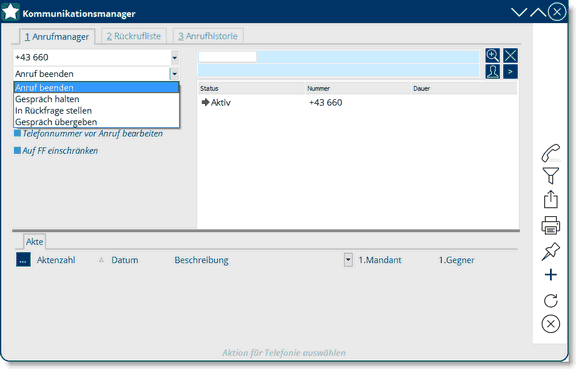Select the Akte tab
The height and width of the screenshot is (371, 578).
click(x=35, y=242)
